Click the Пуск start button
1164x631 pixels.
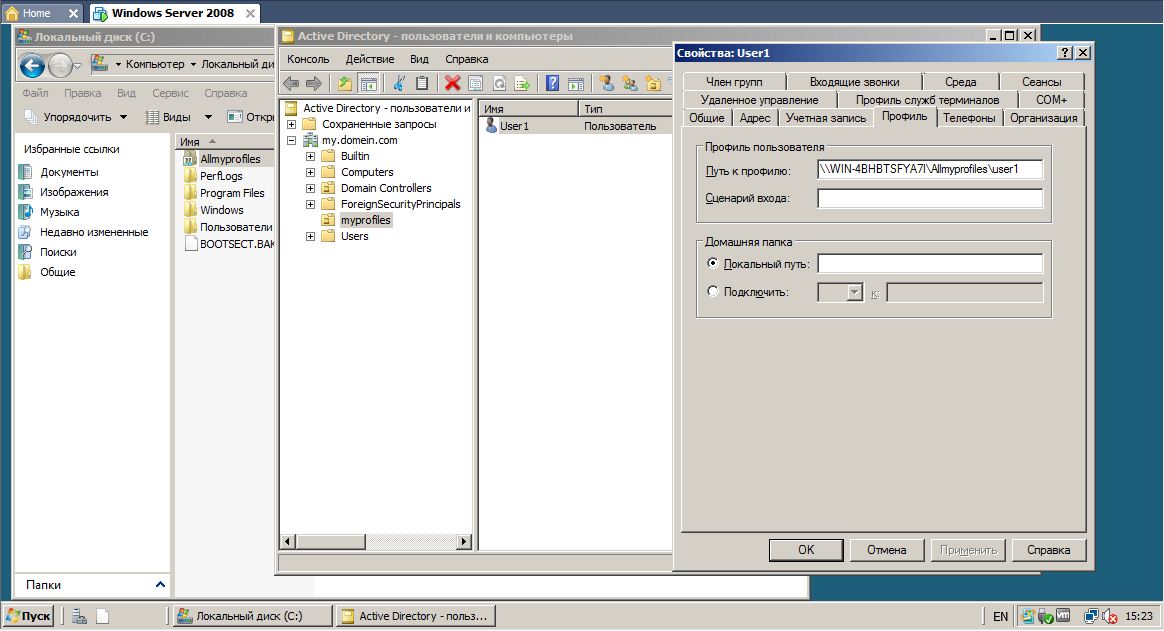[29, 616]
